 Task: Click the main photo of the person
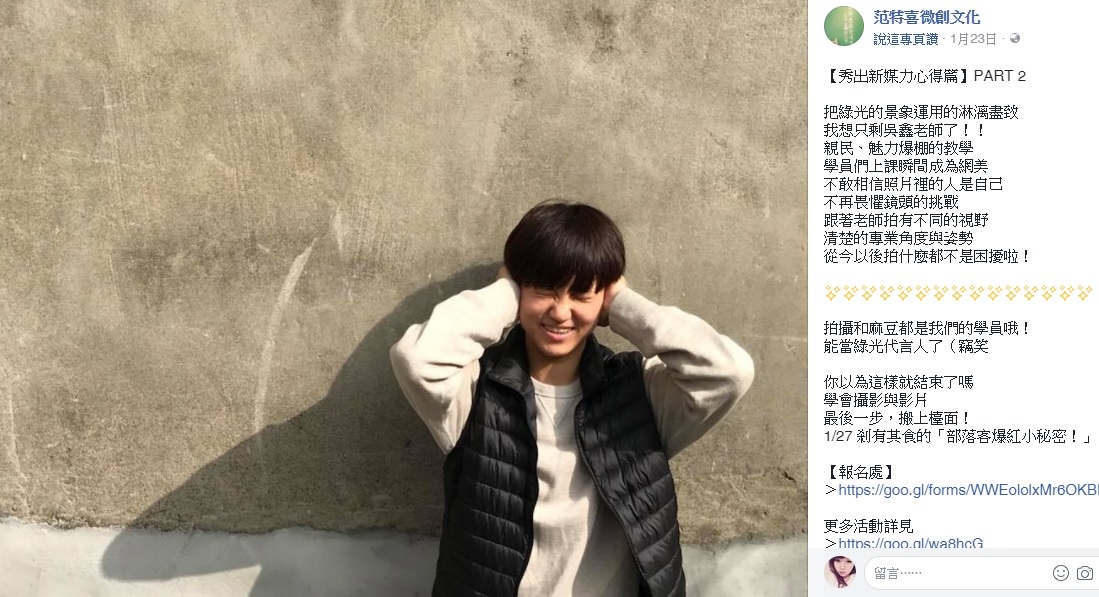[x=404, y=298]
